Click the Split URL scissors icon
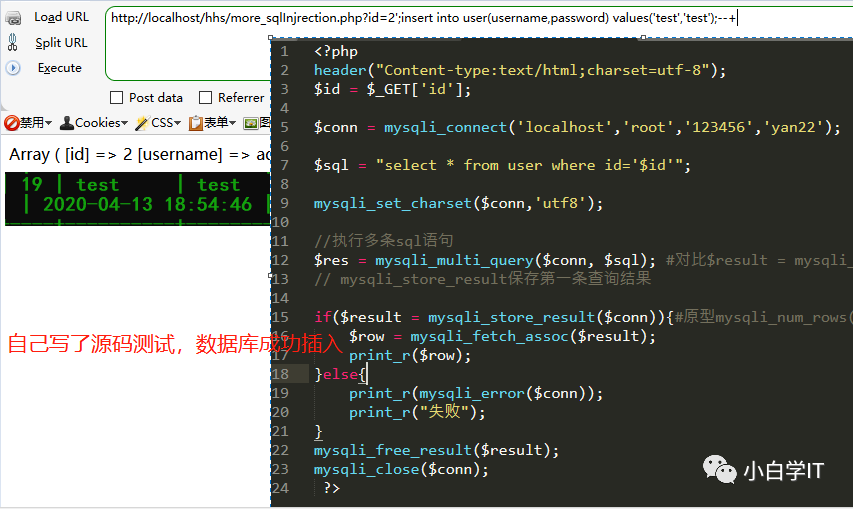Viewport: 853px width, 509px height. click(13, 42)
